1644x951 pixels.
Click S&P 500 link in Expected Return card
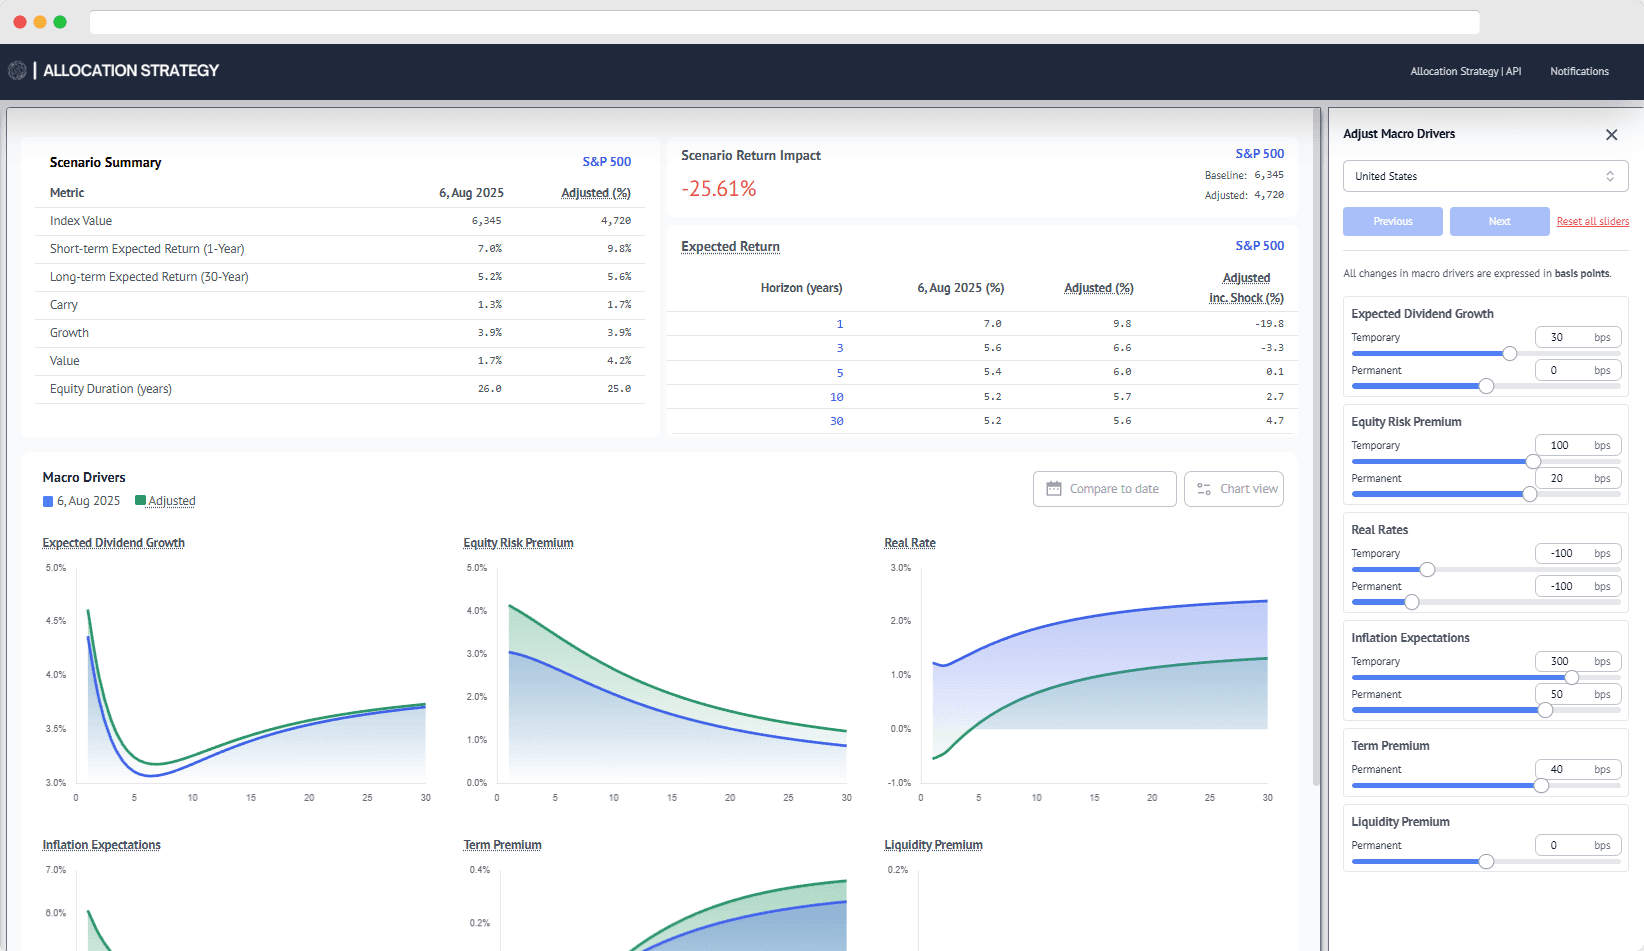(1259, 245)
